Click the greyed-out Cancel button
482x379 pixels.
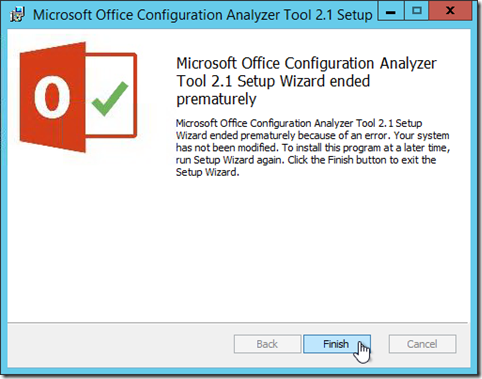point(422,344)
